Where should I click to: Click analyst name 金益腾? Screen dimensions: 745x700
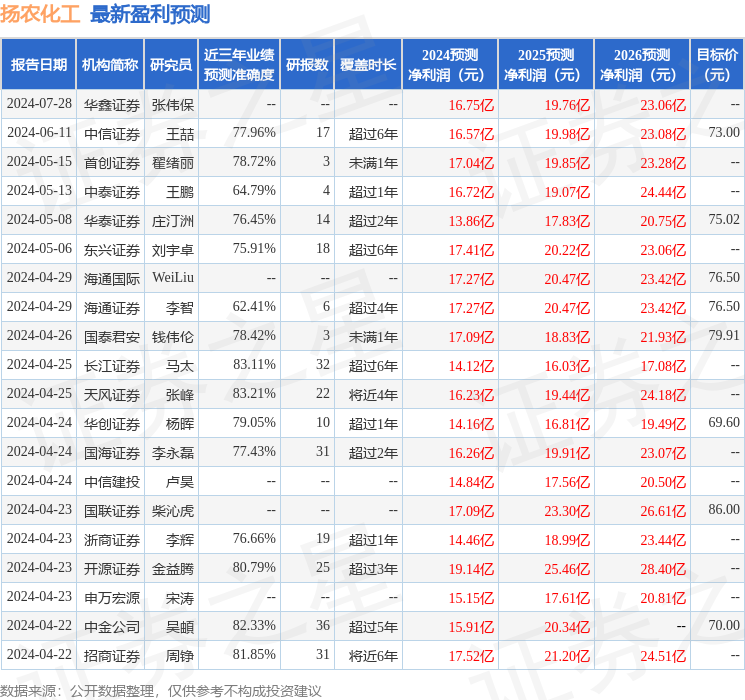(173, 569)
